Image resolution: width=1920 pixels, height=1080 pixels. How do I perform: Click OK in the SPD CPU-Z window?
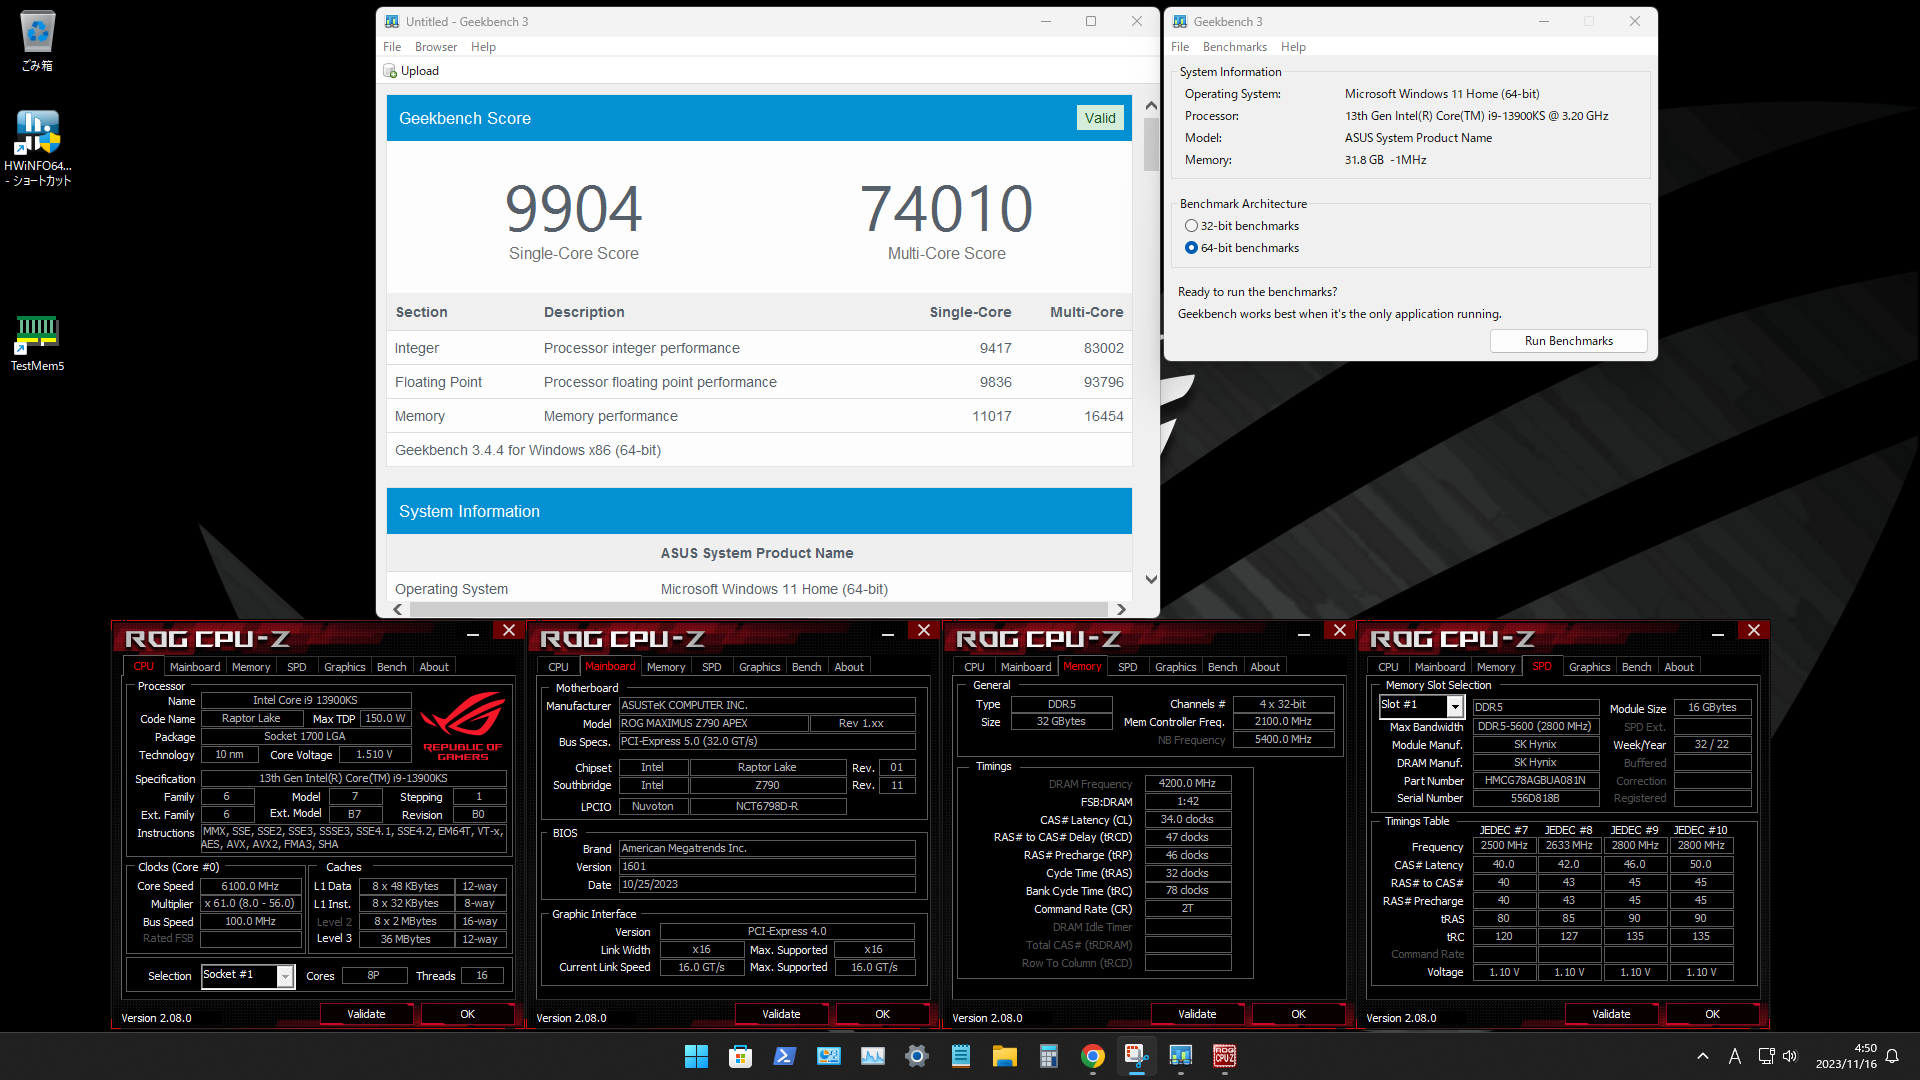1712,1014
